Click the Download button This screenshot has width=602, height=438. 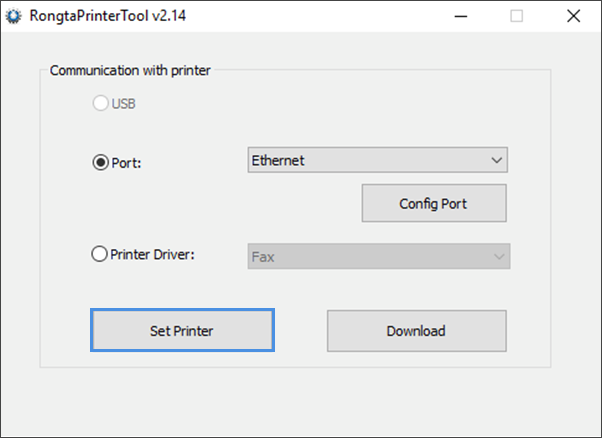pos(417,331)
